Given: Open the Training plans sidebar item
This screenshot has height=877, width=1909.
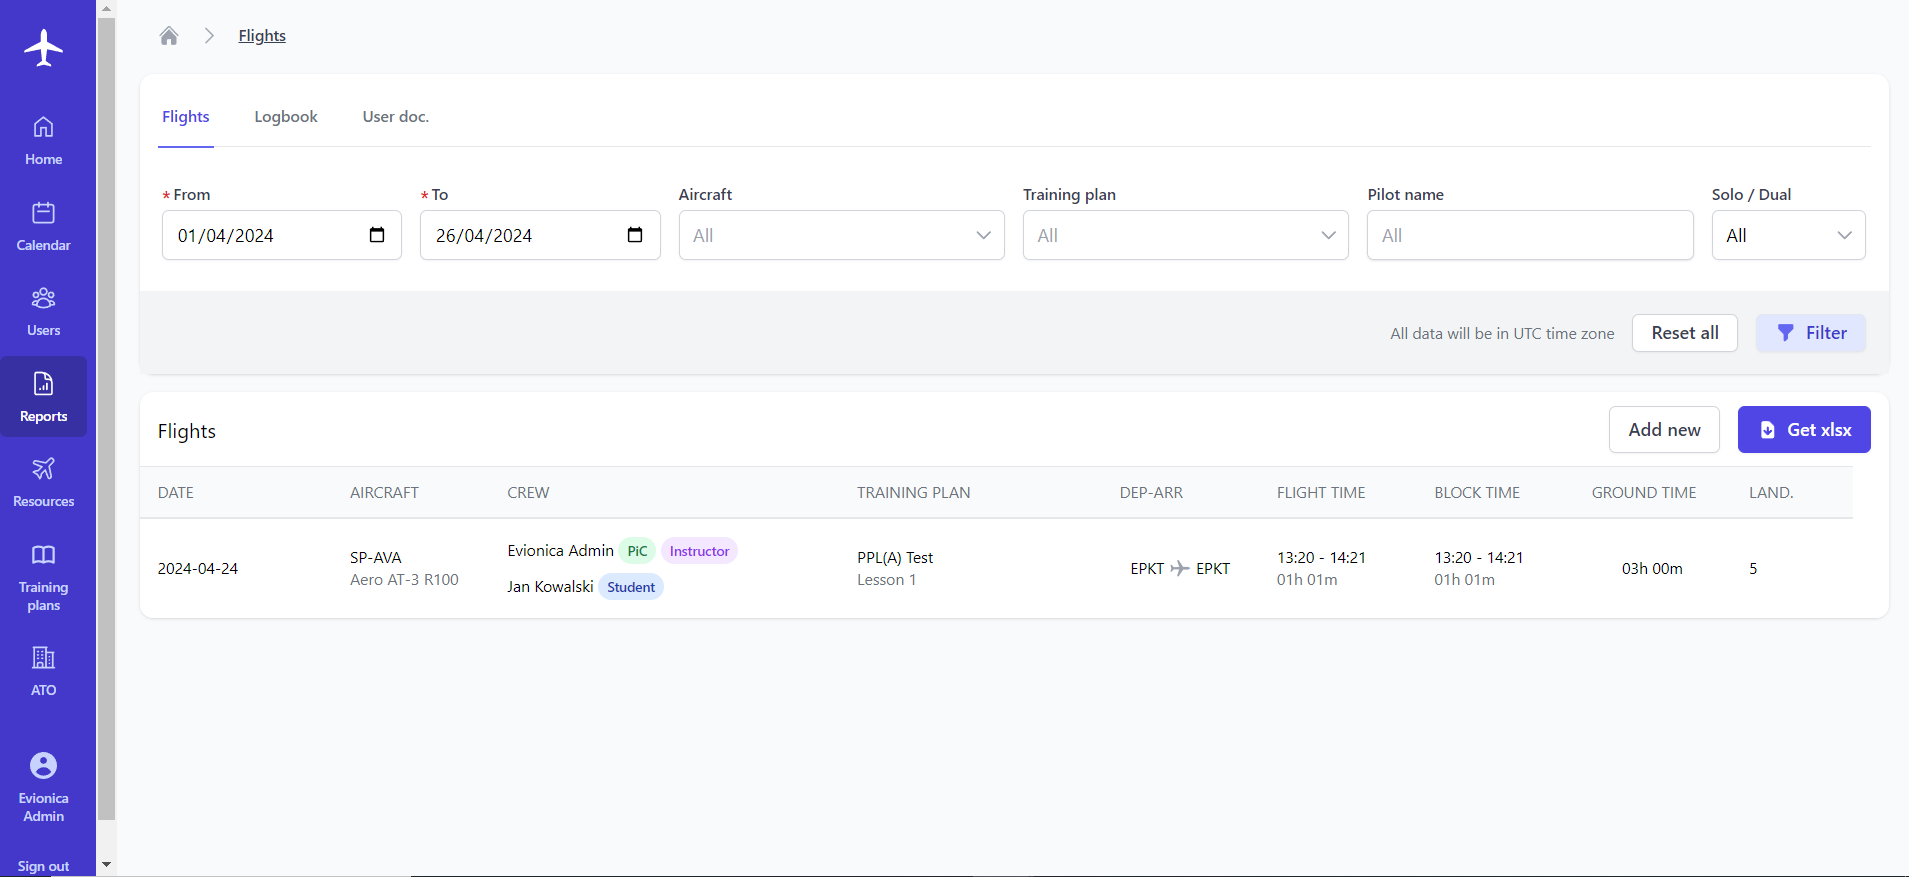Looking at the screenshot, I should [x=43, y=578].
